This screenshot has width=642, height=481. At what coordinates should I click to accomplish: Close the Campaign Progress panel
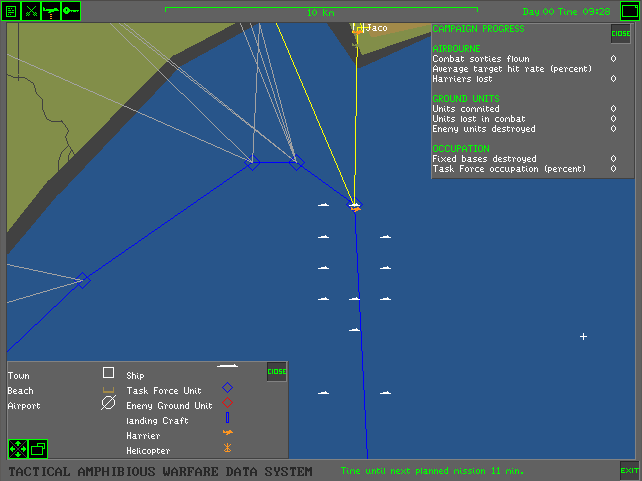[x=621, y=34]
